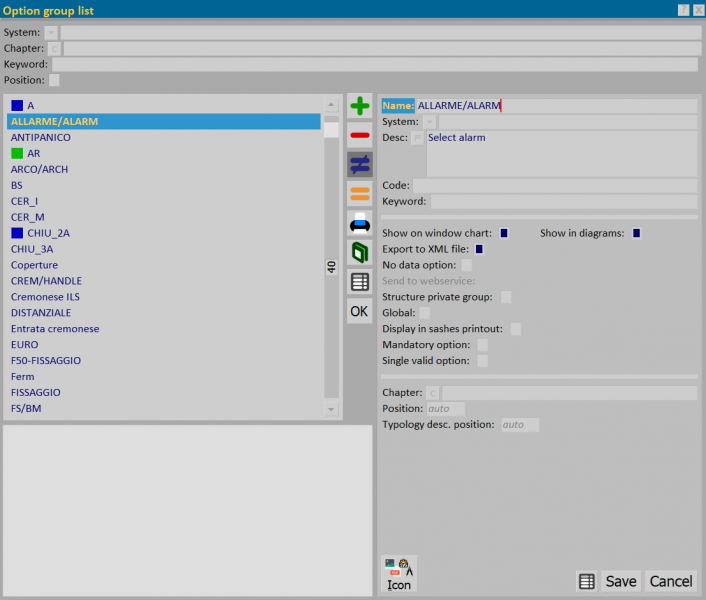This screenshot has width=706, height=600.
Task: Enable the Mandatory option checkbox
Action: coord(482,345)
